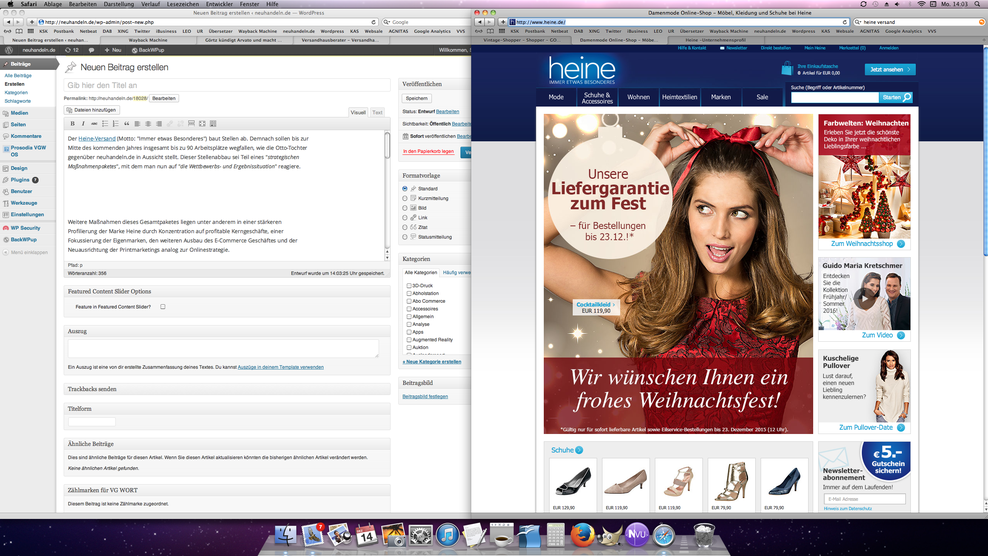This screenshot has width=988, height=556.
Task: Apply italic formatting in WordPress editor
Action: click(83, 124)
